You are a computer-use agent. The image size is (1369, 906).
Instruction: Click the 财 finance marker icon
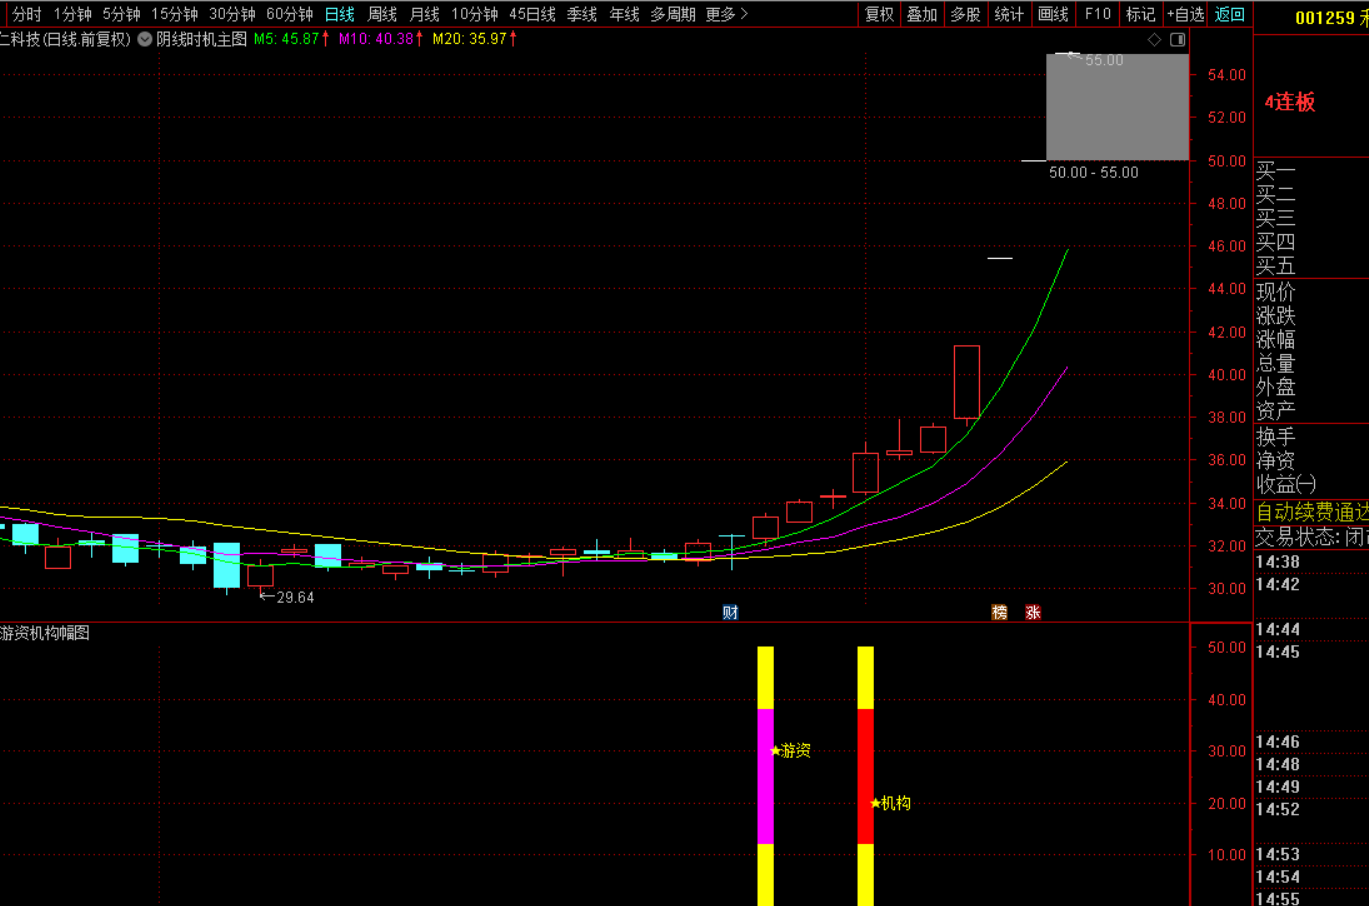coord(730,612)
